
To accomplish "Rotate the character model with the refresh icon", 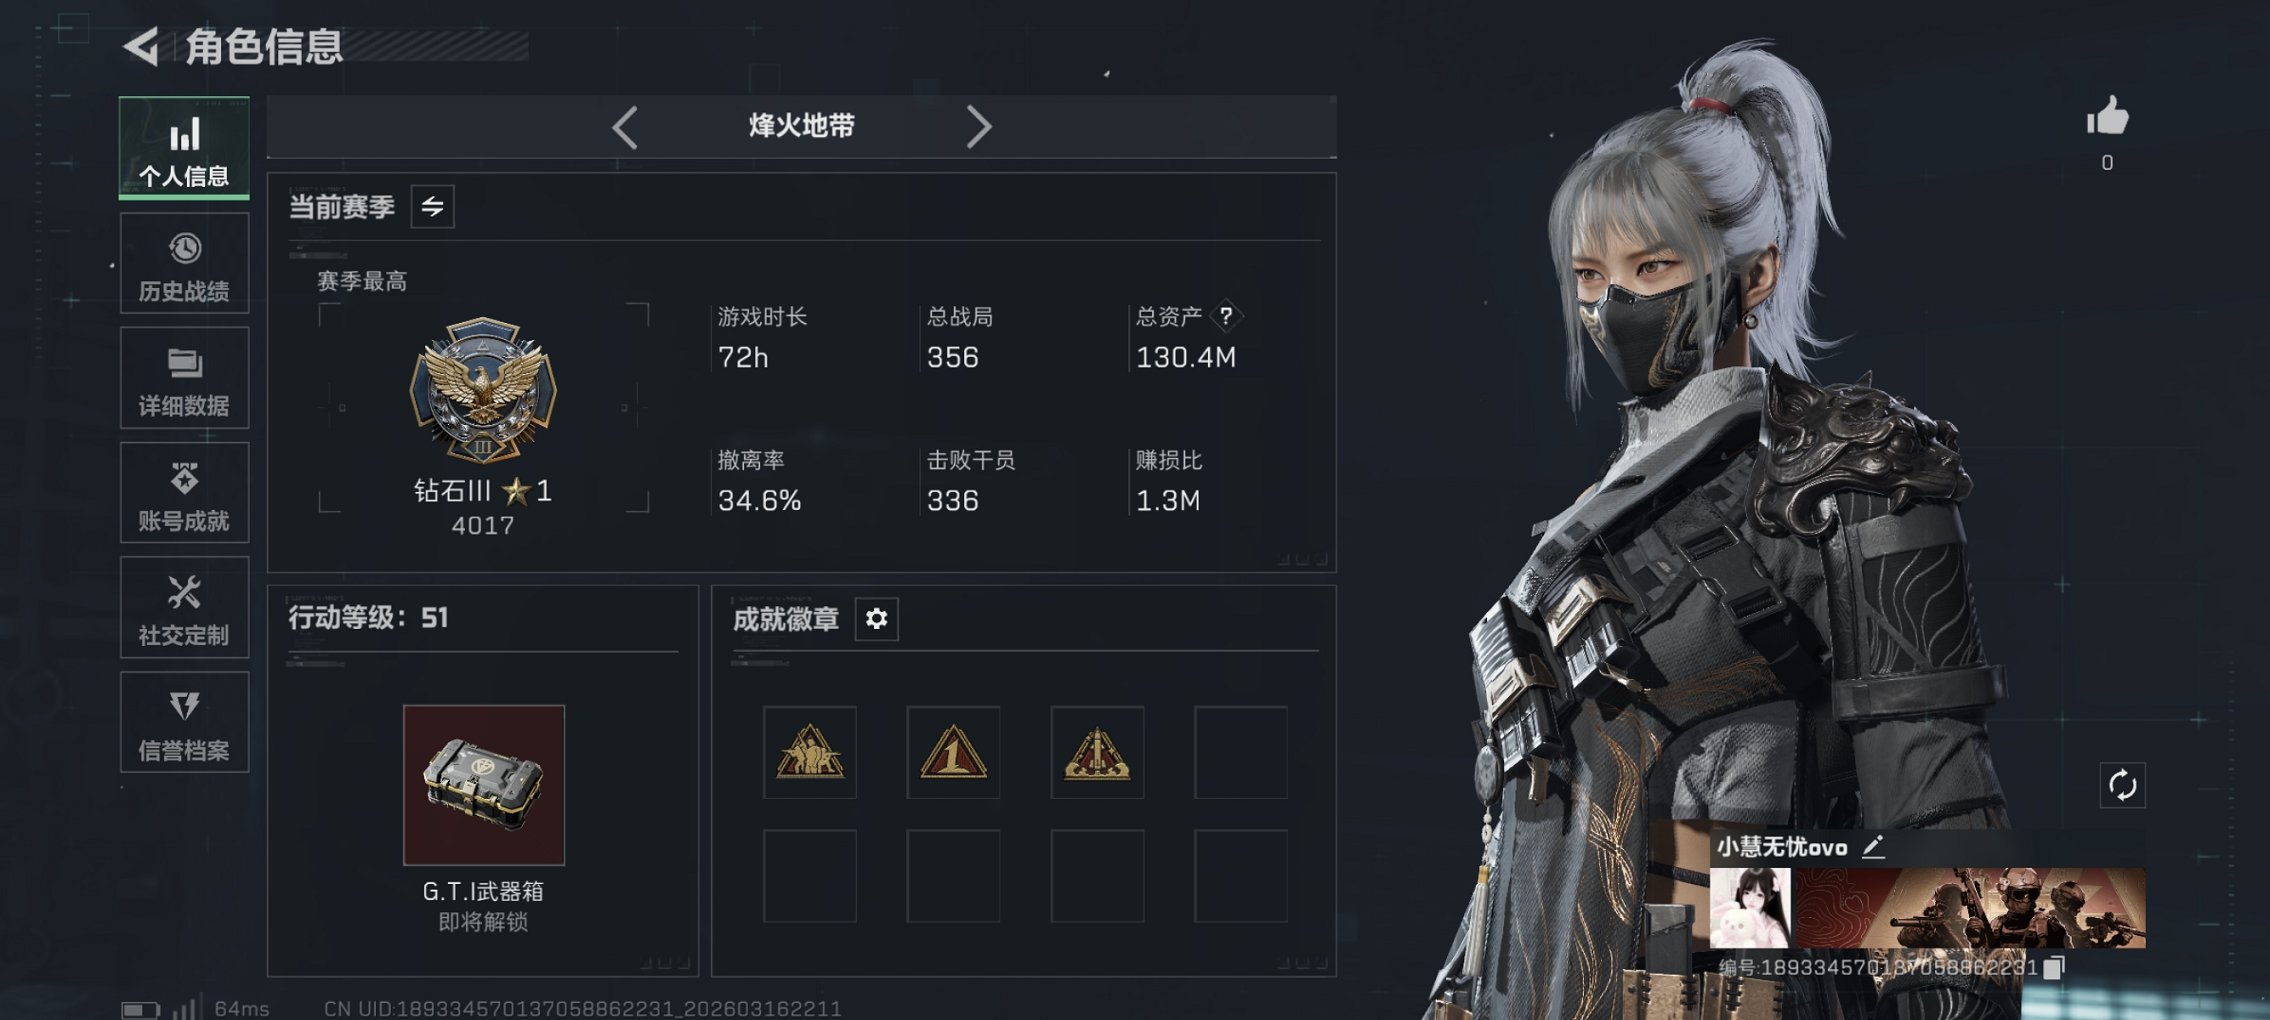I will coord(2121,785).
